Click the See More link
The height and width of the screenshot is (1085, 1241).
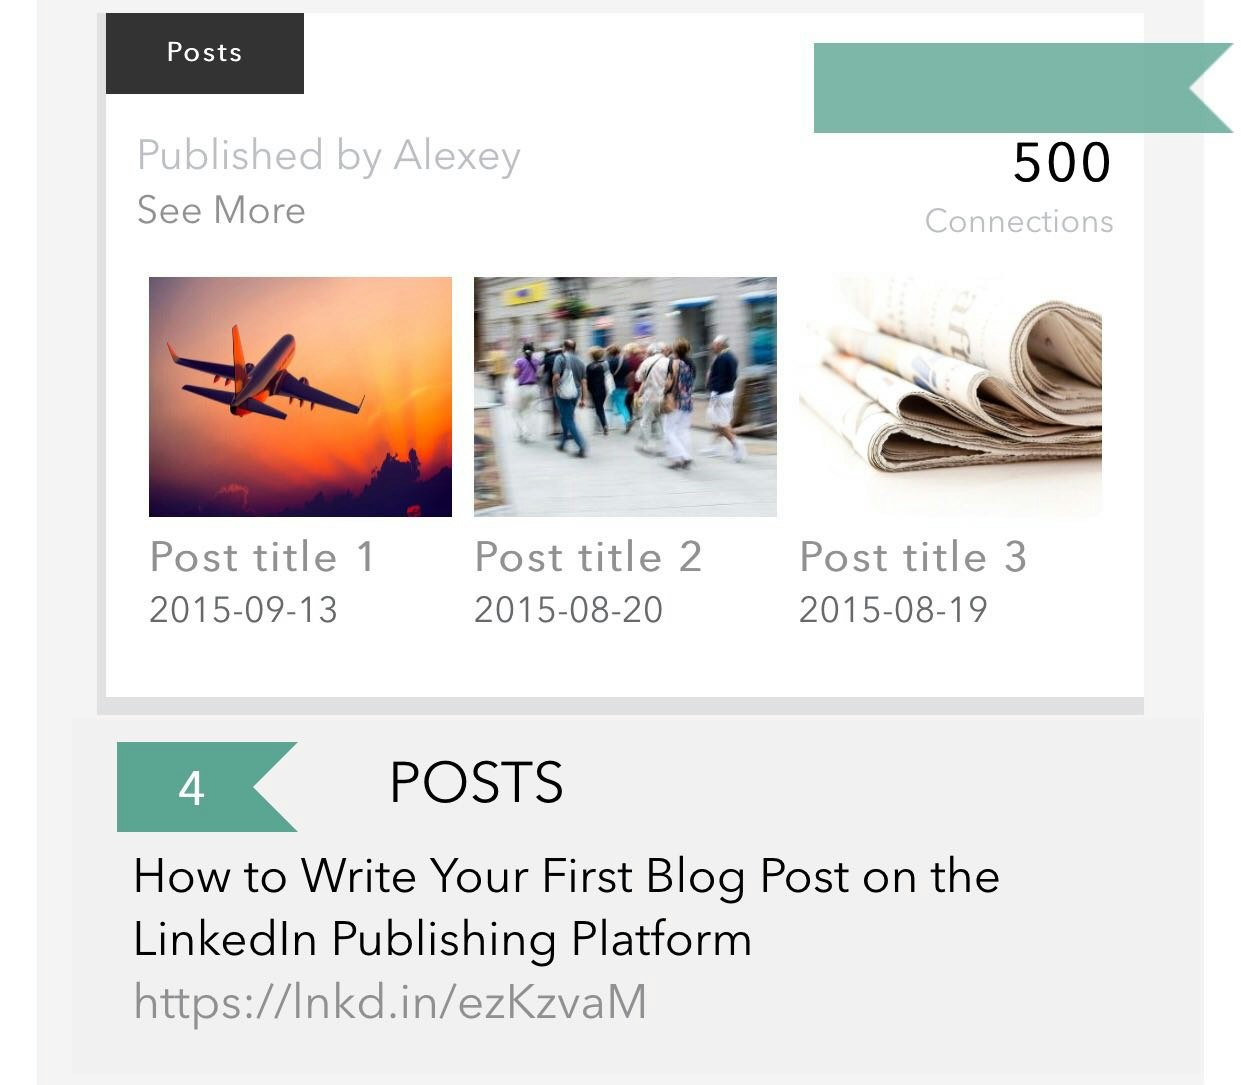[x=220, y=210]
